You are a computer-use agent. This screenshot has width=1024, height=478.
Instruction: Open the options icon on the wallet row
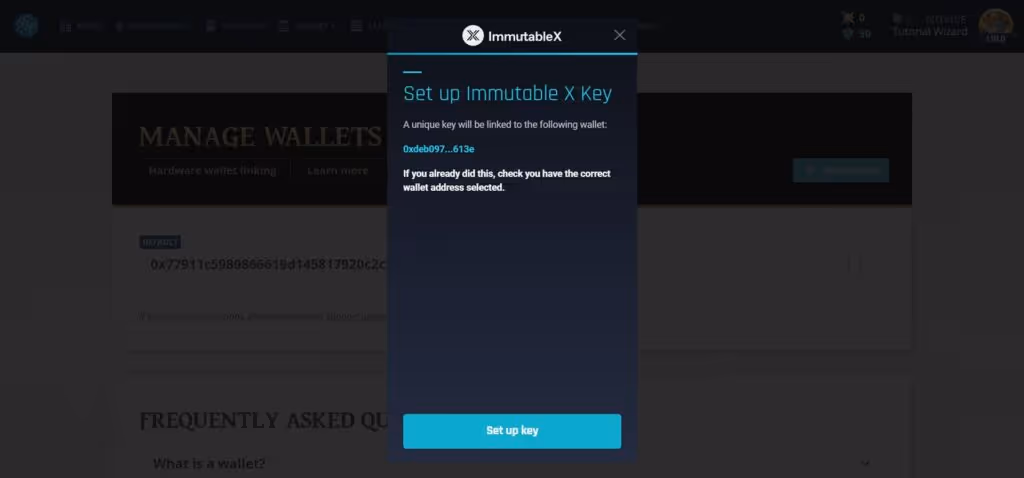pyautogui.click(x=853, y=264)
